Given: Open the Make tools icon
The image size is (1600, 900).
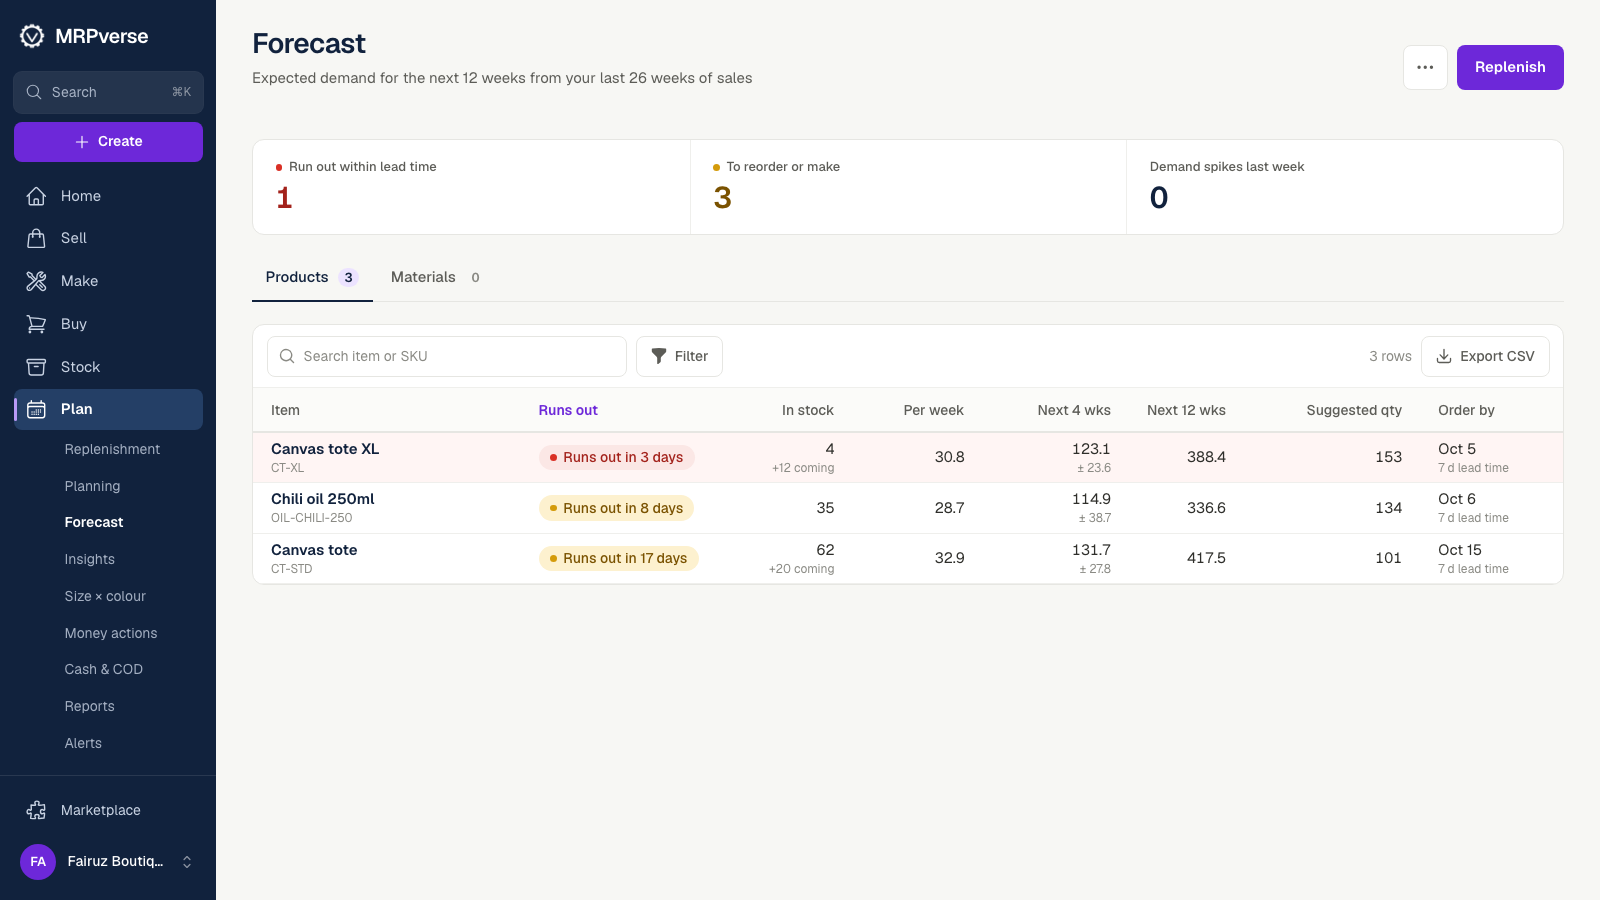Looking at the screenshot, I should tap(36, 281).
